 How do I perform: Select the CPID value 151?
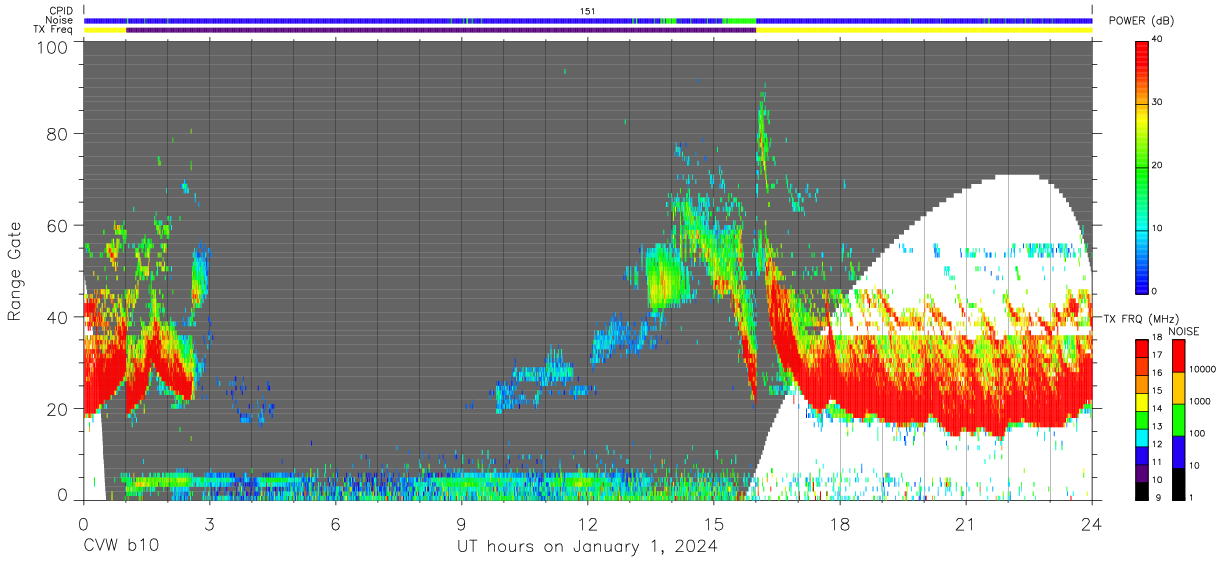pyautogui.click(x=587, y=10)
